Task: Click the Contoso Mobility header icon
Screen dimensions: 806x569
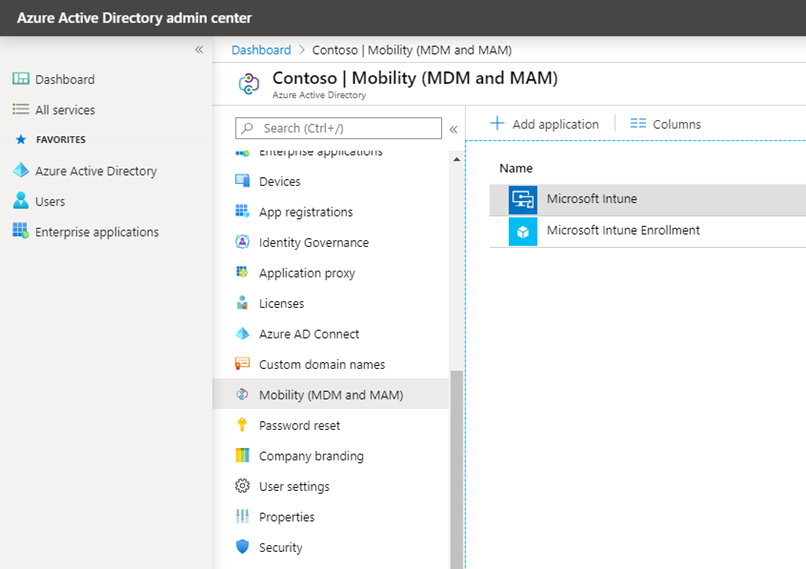Action: coord(249,84)
